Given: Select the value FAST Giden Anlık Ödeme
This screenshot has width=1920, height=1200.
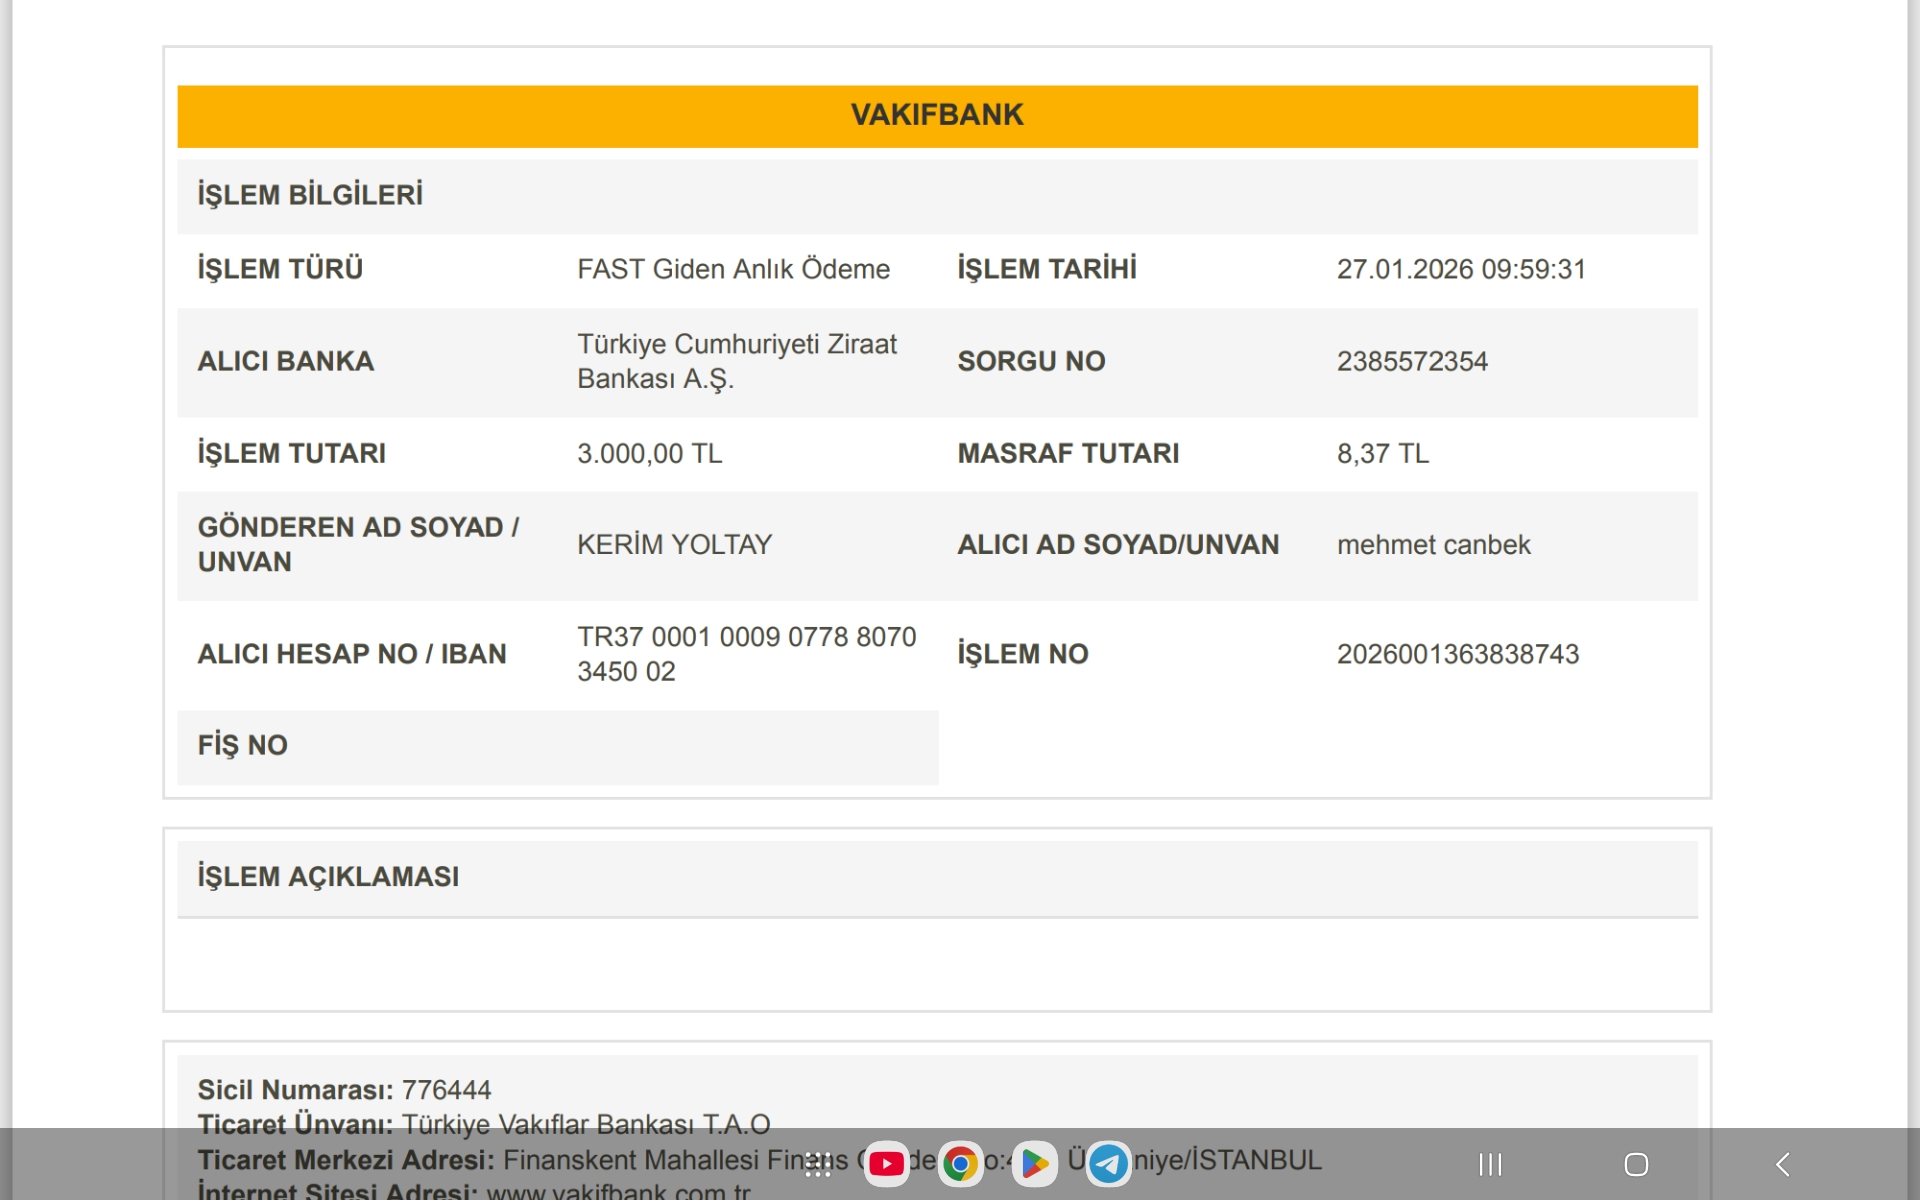Looking at the screenshot, I should (733, 269).
